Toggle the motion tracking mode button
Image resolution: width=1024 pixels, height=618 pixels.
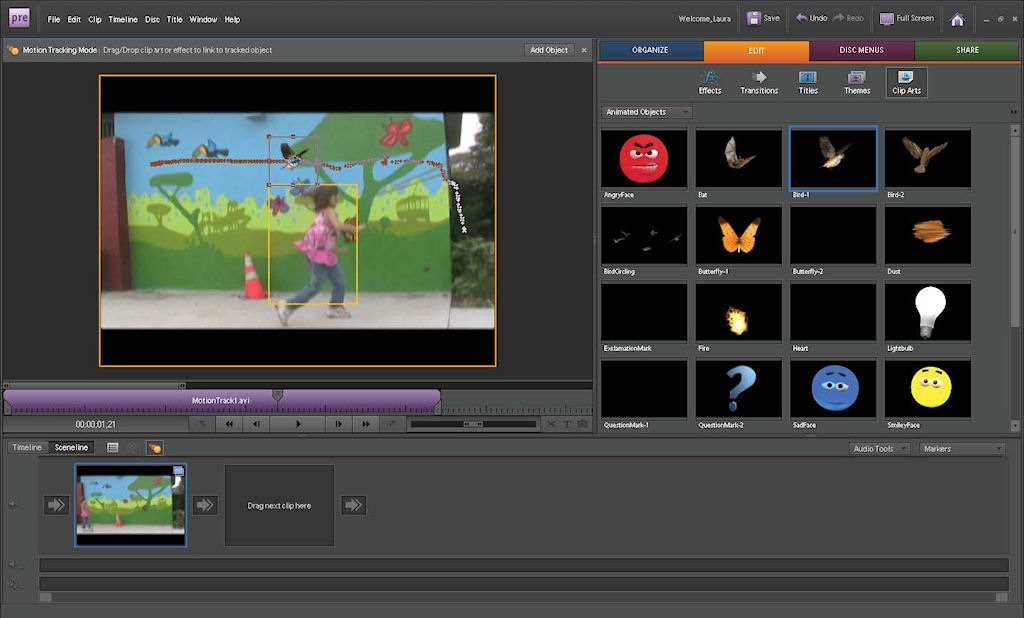pyautogui.click(x=155, y=448)
